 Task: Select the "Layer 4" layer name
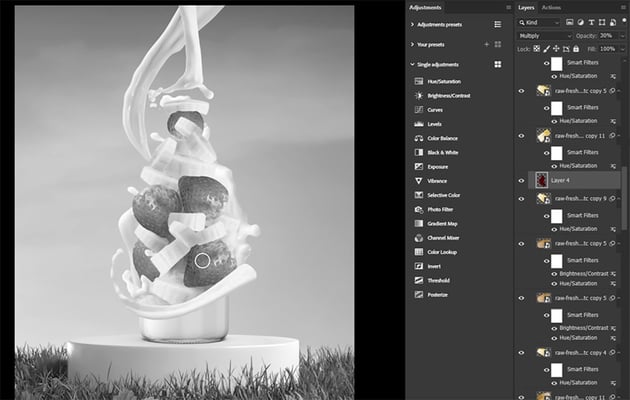pos(560,180)
